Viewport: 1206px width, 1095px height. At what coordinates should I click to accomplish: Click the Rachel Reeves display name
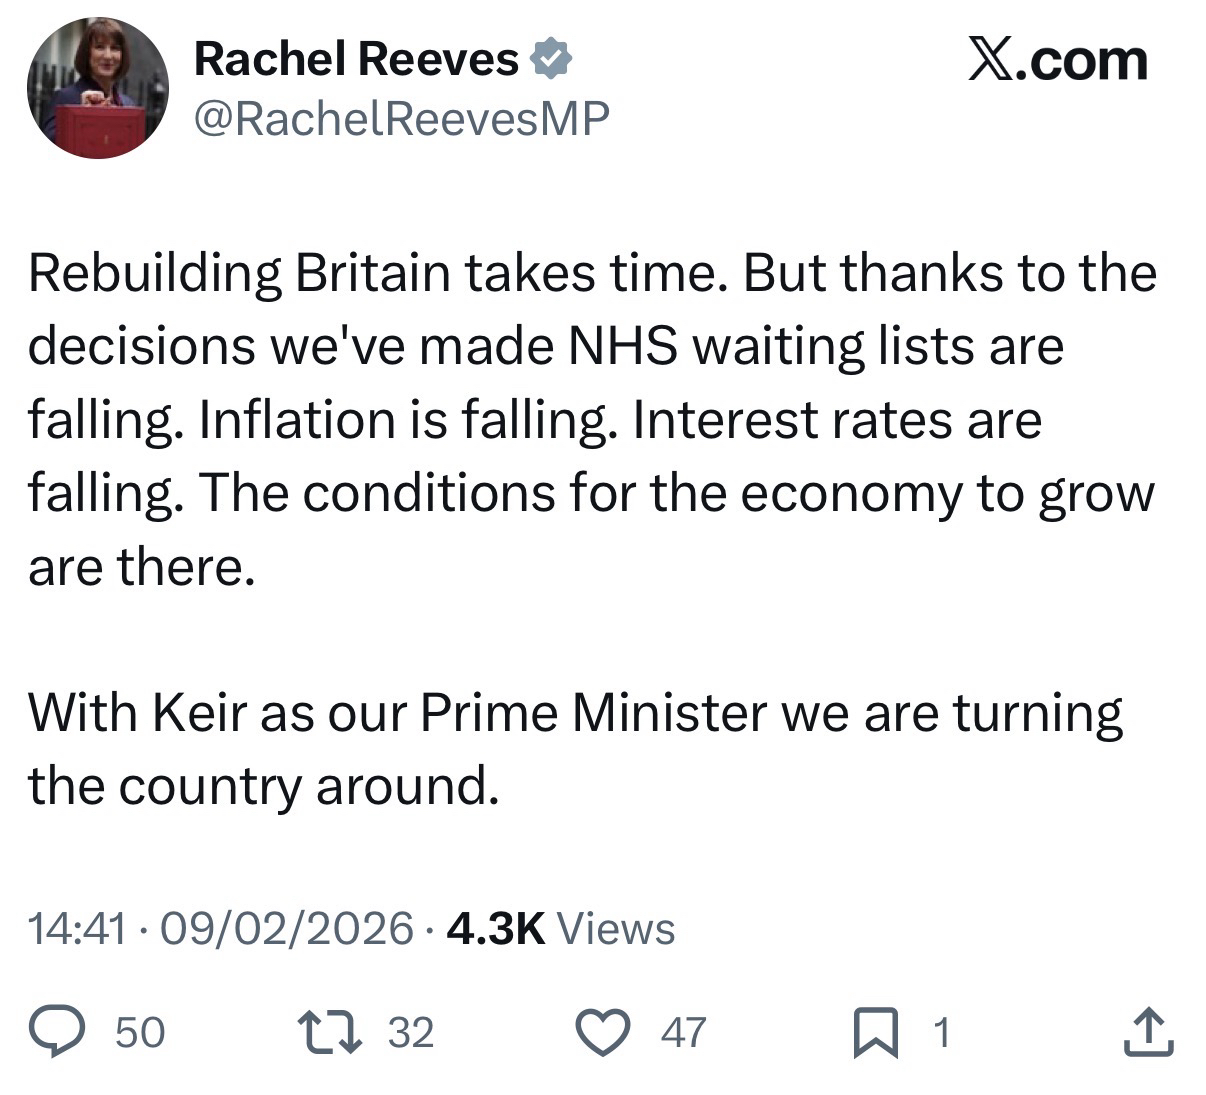click(x=356, y=60)
